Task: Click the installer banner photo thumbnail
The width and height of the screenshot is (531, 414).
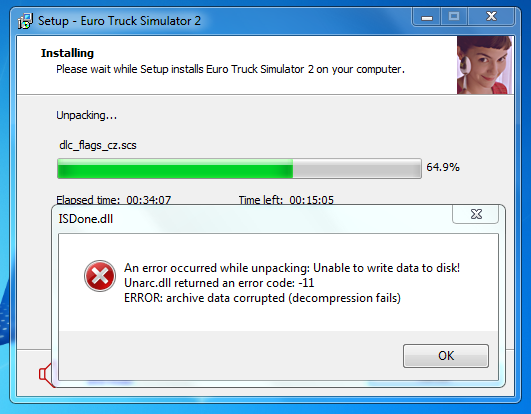Action: point(485,65)
